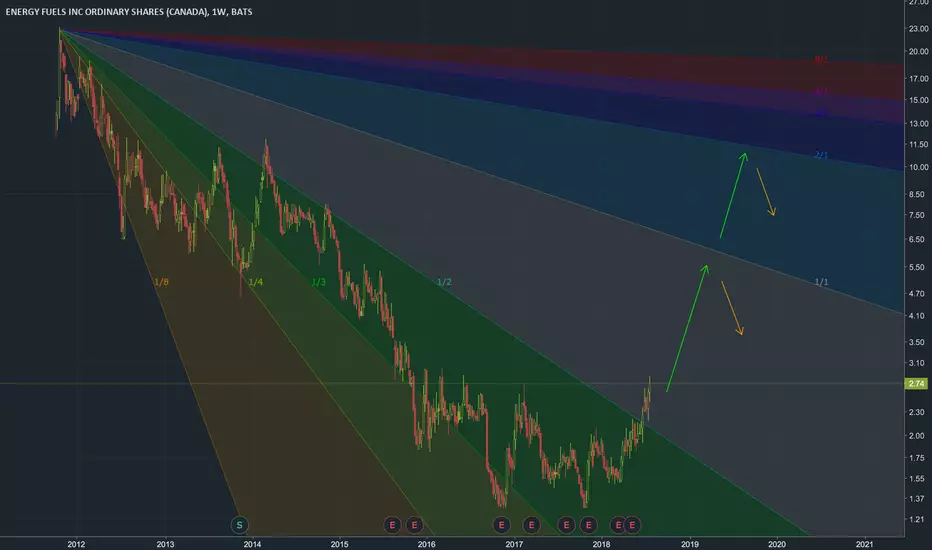Select the current price tag 2.74
Image resolution: width=932 pixels, height=550 pixels.
pos(917,384)
